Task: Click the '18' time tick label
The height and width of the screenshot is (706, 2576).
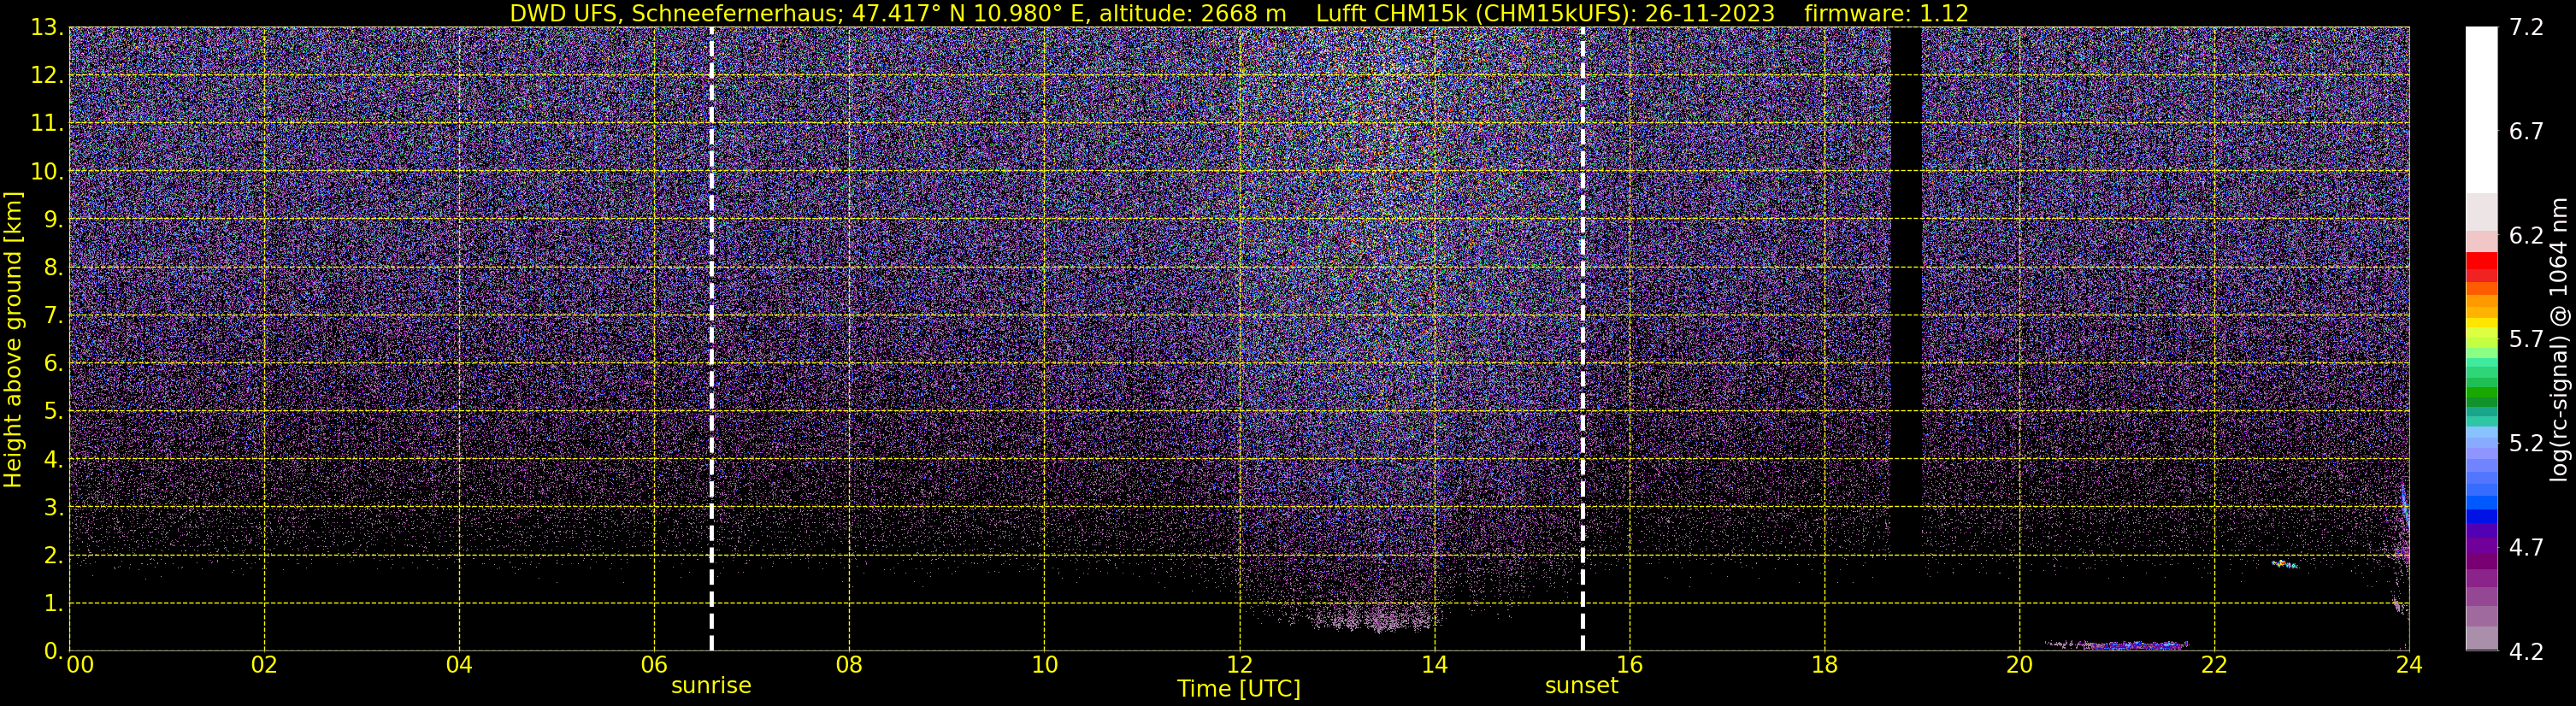Action: click(1824, 665)
